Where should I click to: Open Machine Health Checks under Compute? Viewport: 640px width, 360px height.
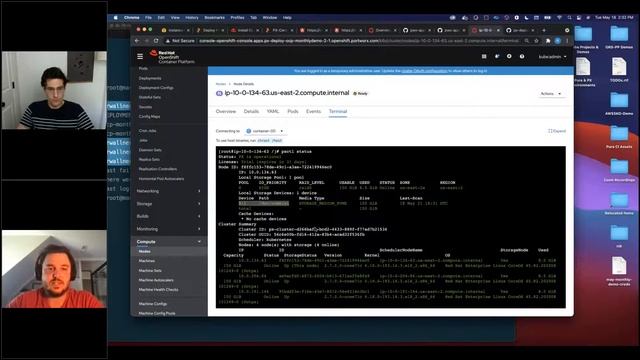(158, 290)
